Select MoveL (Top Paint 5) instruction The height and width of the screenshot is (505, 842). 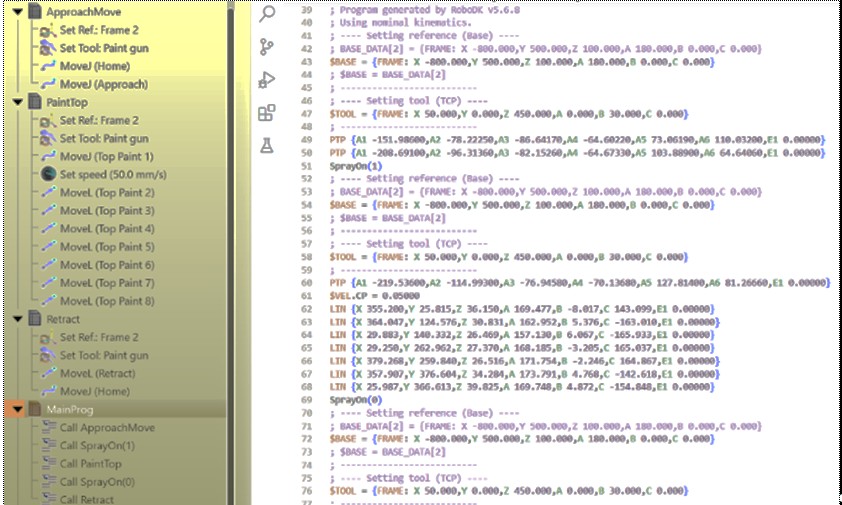tap(107, 247)
